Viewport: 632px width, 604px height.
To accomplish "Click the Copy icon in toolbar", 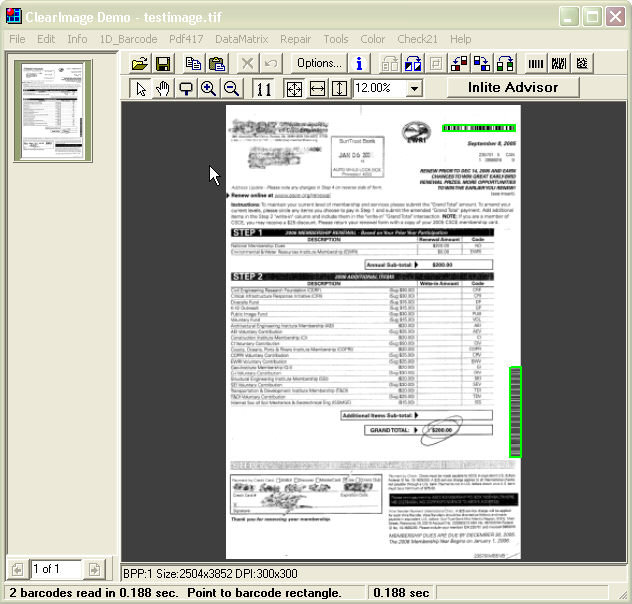I will tap(194, 63).
